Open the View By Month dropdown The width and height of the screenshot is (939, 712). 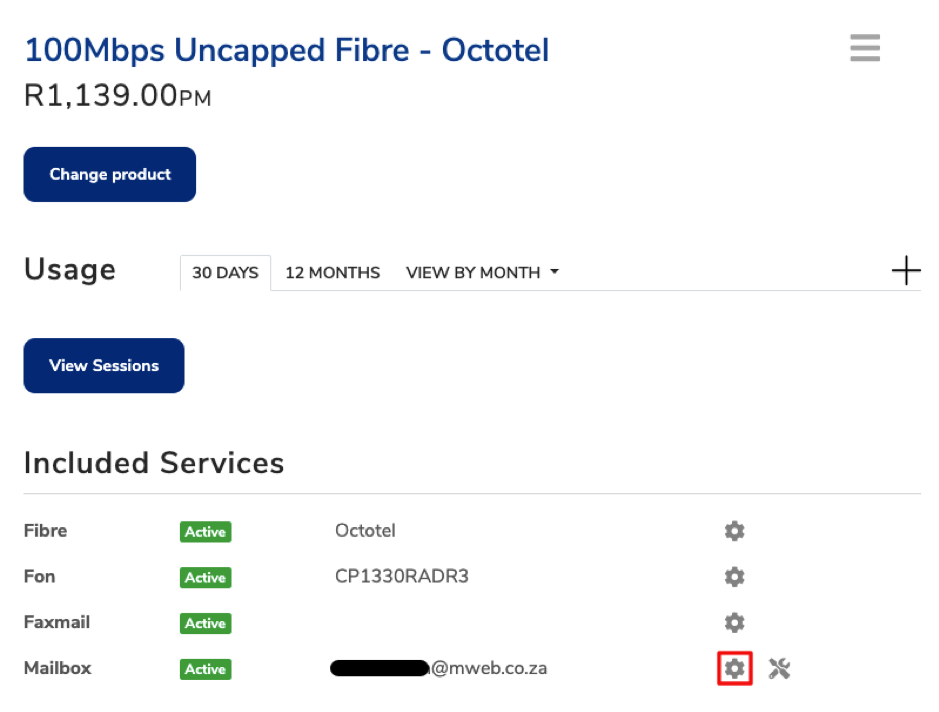tap(482, 273)
